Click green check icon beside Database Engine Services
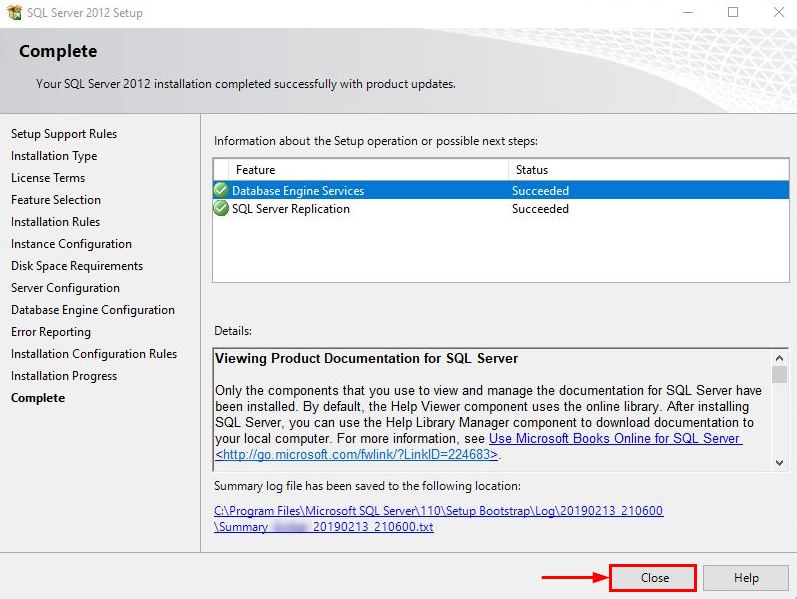The height and width of the screenshot is (599, 797). 221,190
